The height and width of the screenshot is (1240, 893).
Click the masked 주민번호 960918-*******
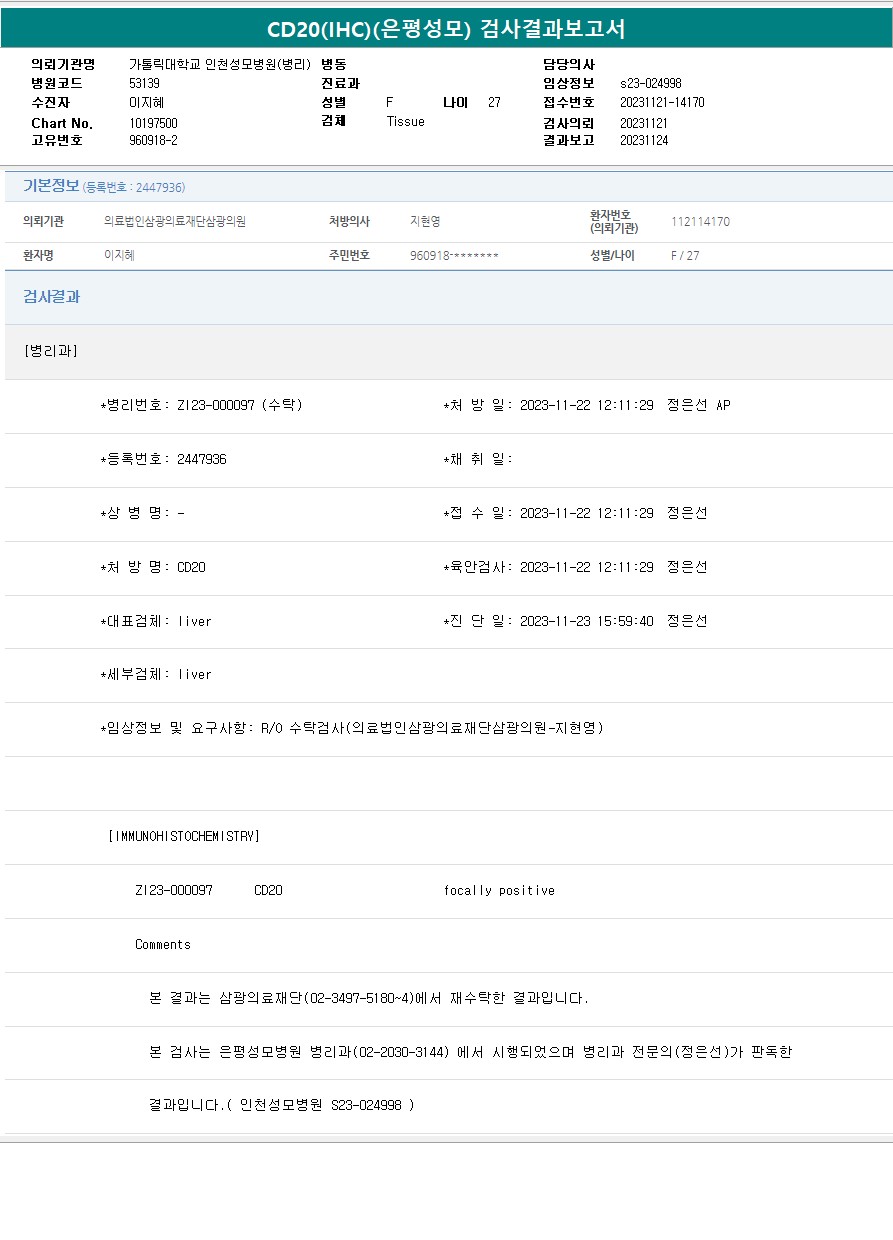454,256
